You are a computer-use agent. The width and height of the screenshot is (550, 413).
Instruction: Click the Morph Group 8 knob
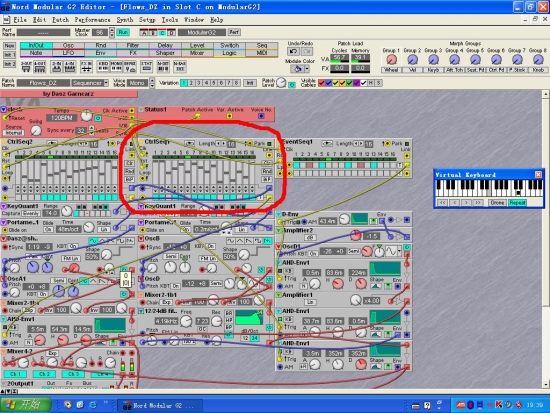[538, 60]
